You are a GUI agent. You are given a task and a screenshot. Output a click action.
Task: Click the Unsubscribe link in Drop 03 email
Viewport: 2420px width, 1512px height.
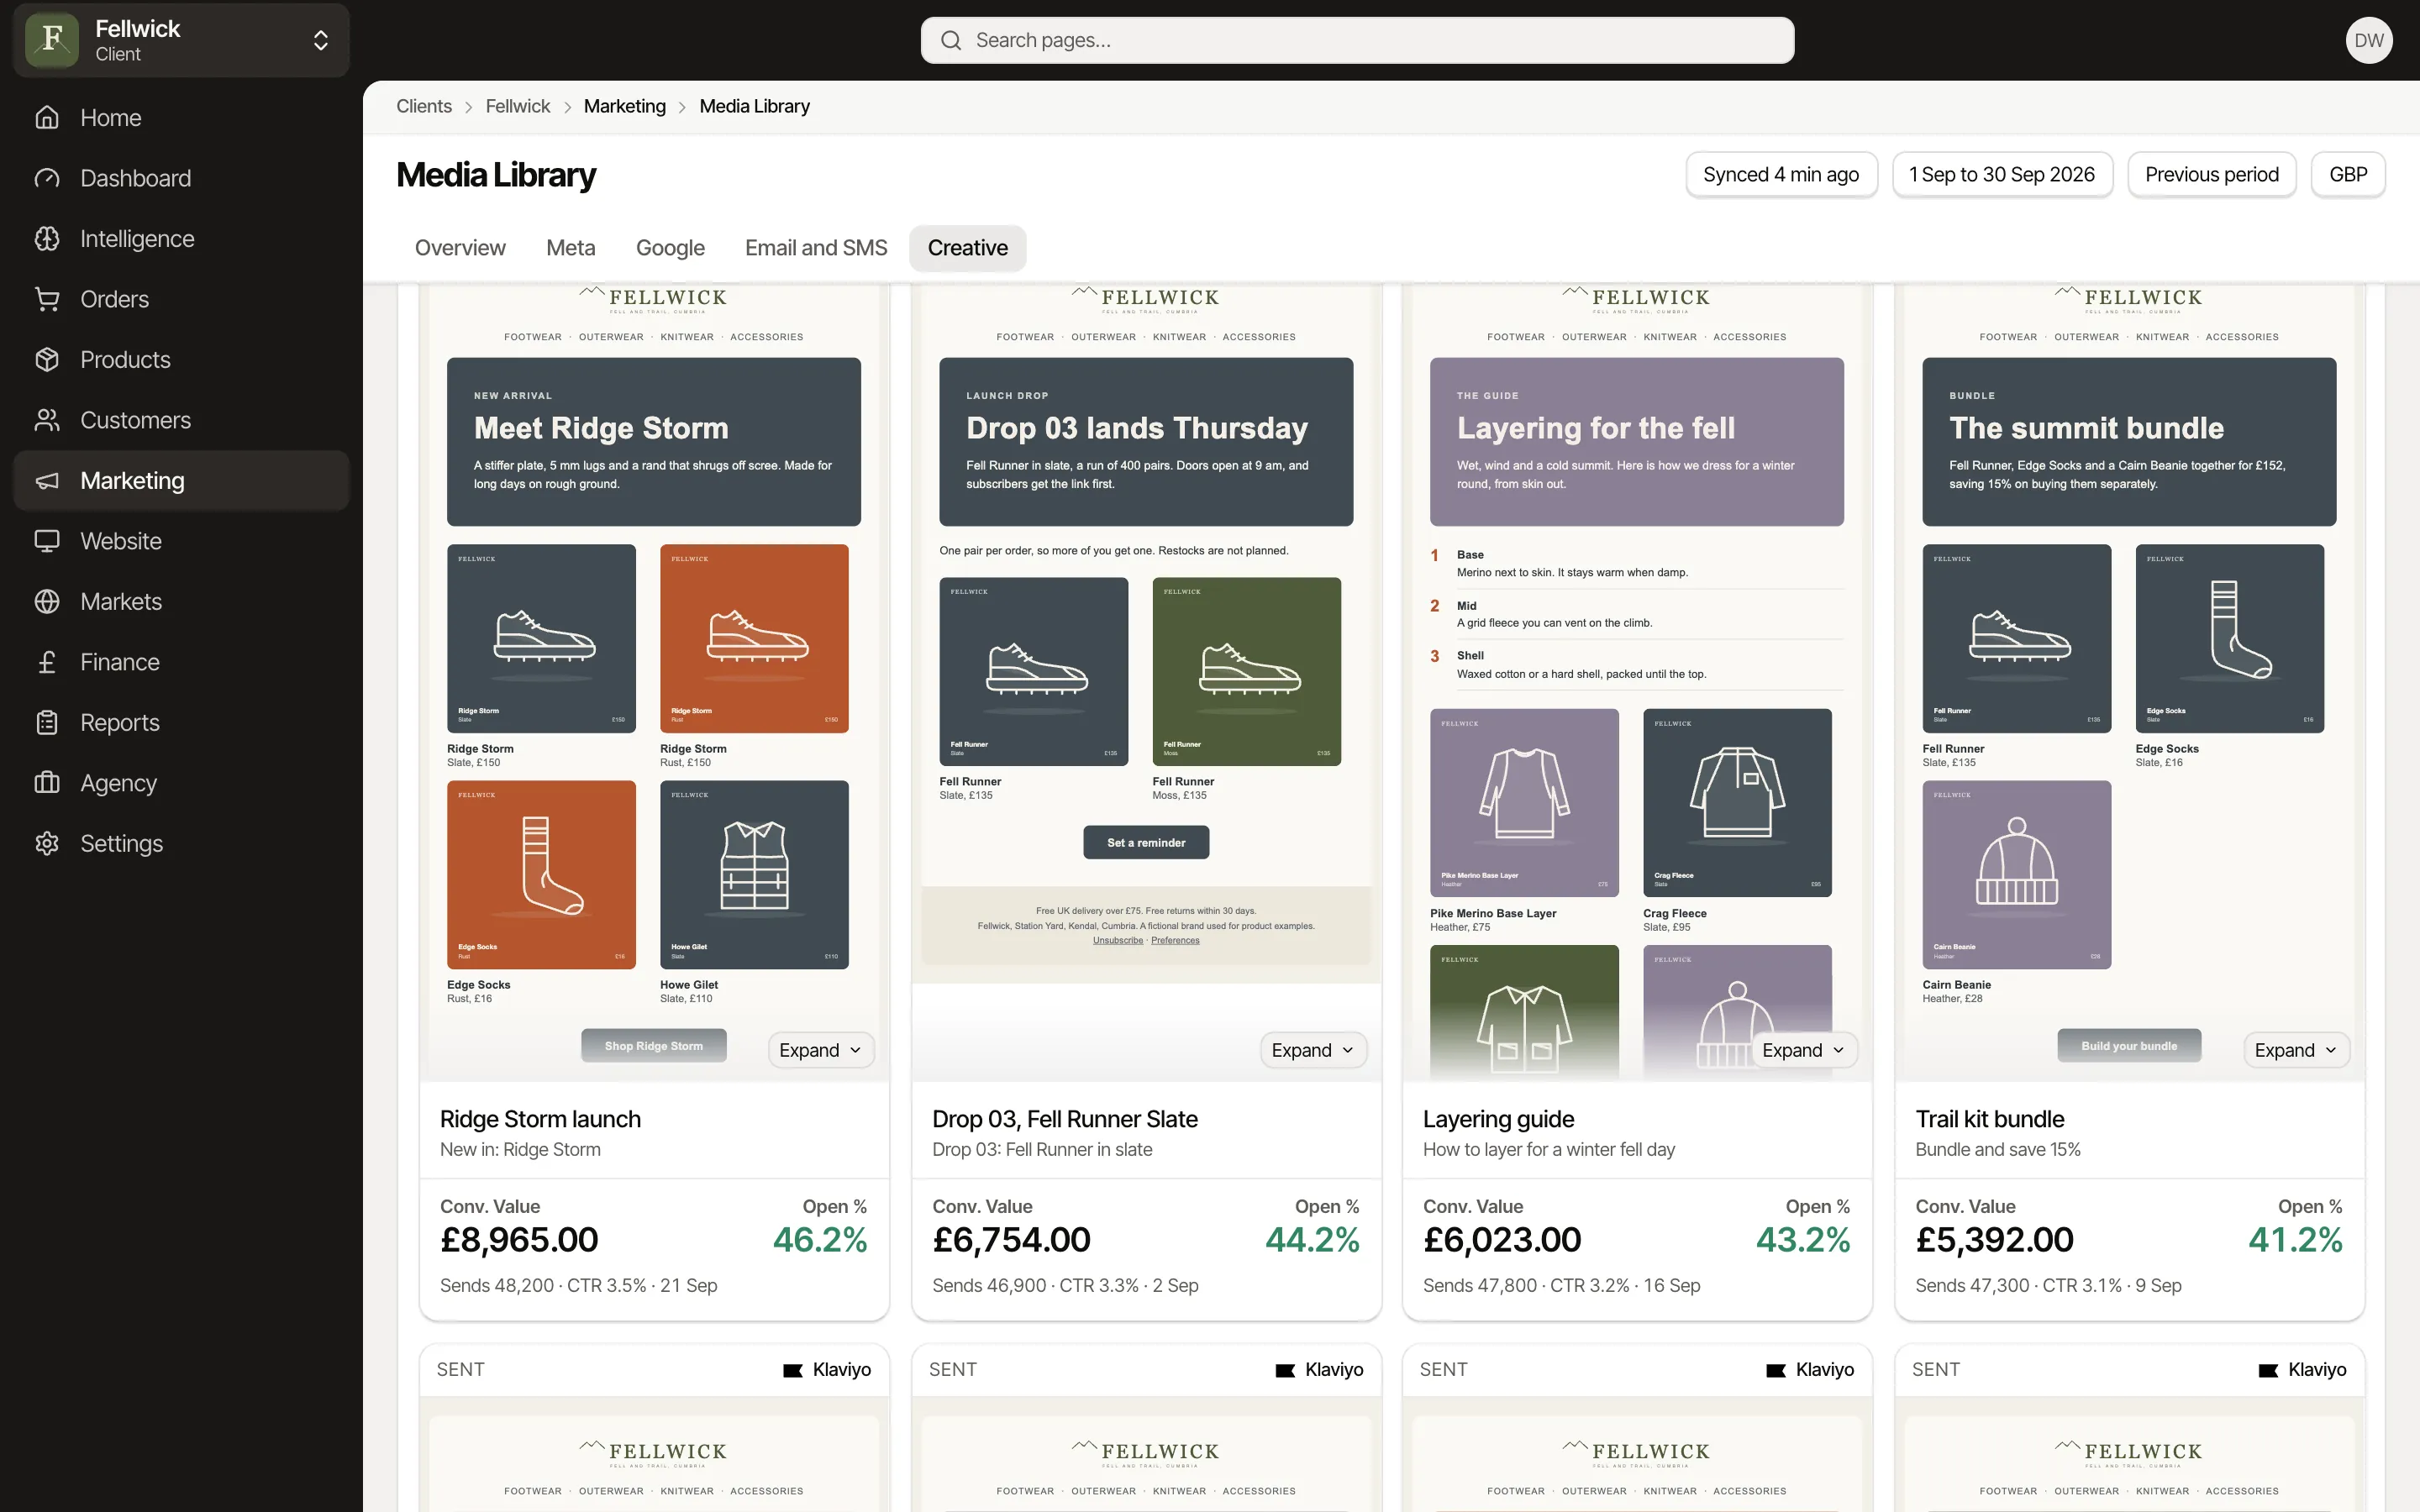(x=1118, y=941)
